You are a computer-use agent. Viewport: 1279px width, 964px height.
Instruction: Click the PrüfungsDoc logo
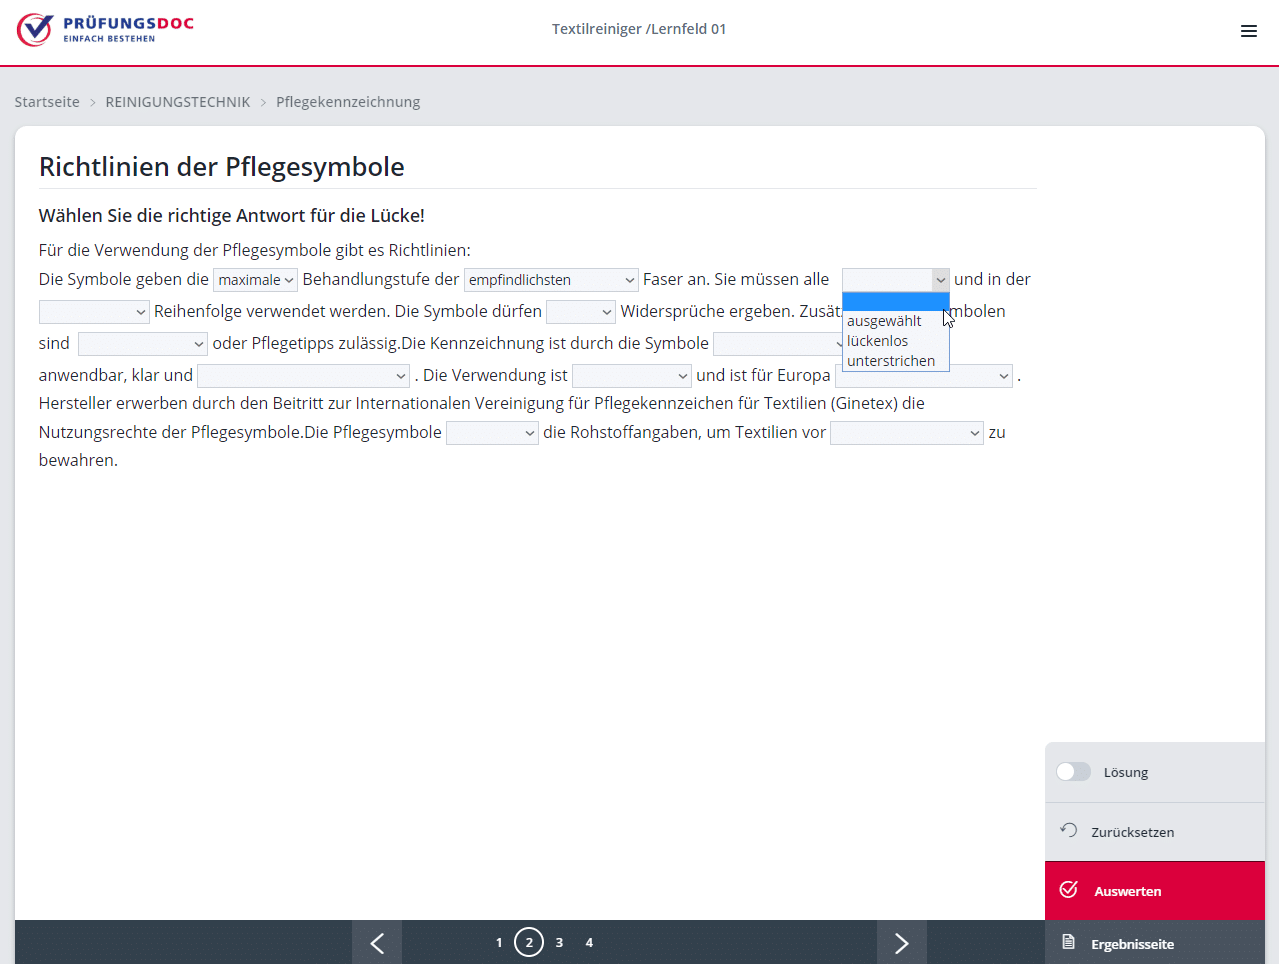point(105,30)
